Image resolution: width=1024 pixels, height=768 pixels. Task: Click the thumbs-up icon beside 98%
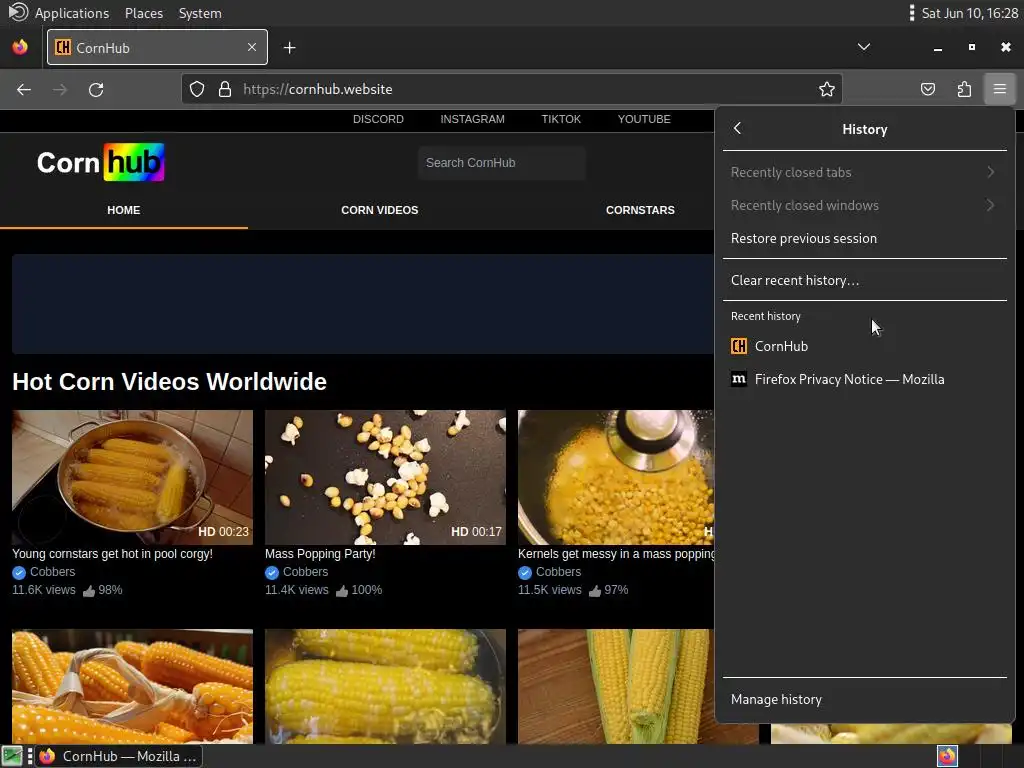[89, 590]
